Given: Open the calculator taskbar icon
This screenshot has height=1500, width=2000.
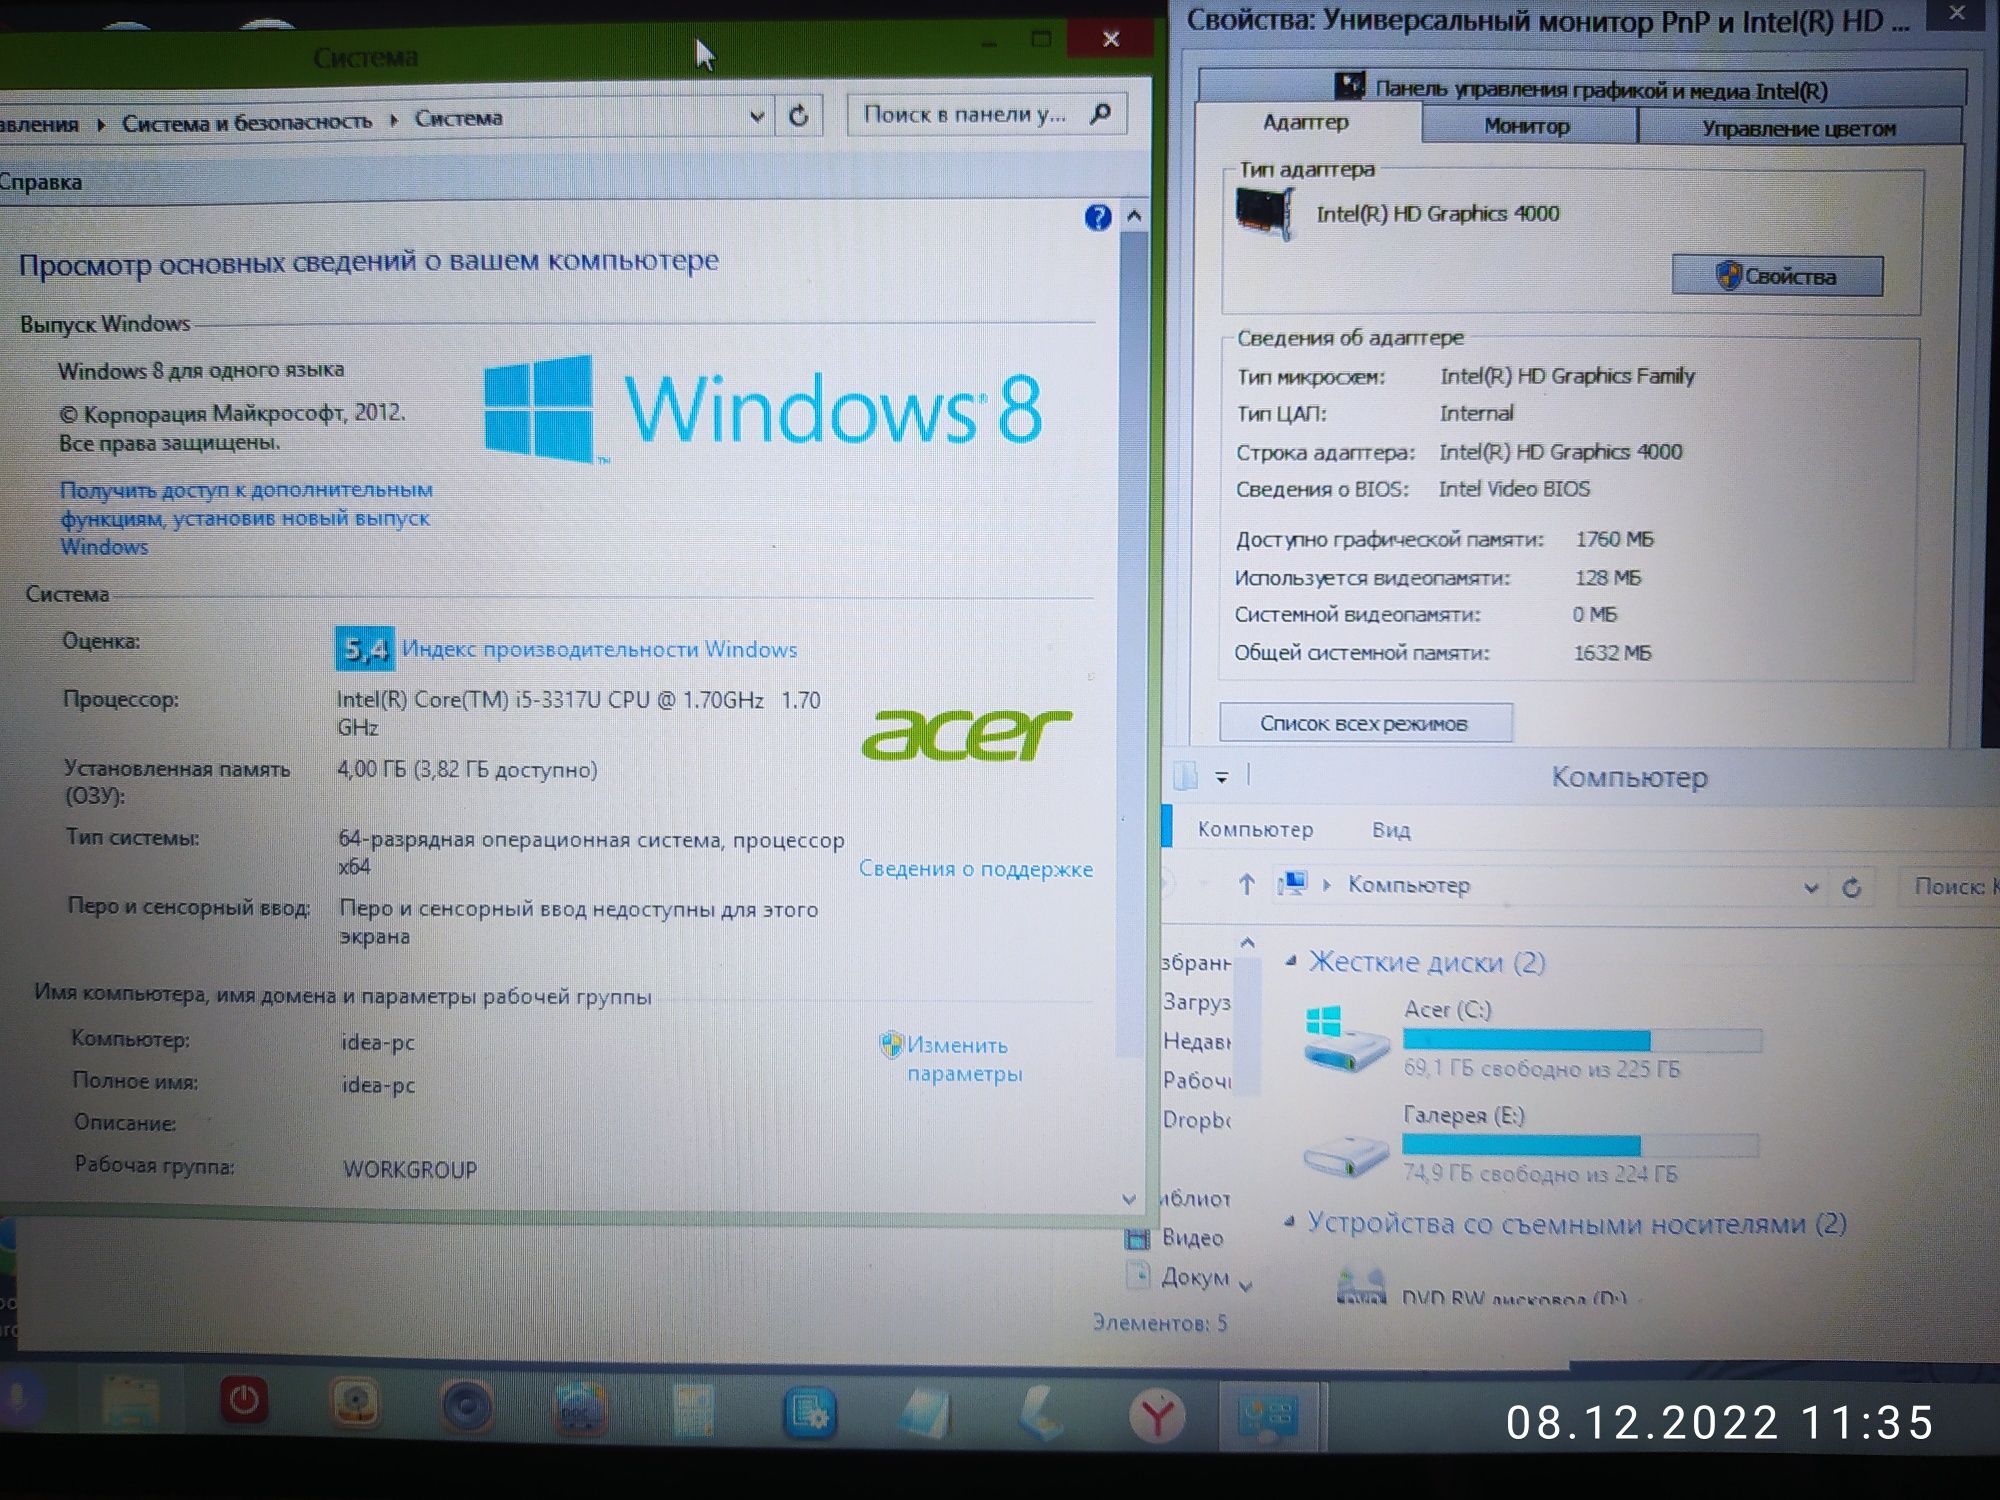Looking at the screenshot, I should [693, 1410].
